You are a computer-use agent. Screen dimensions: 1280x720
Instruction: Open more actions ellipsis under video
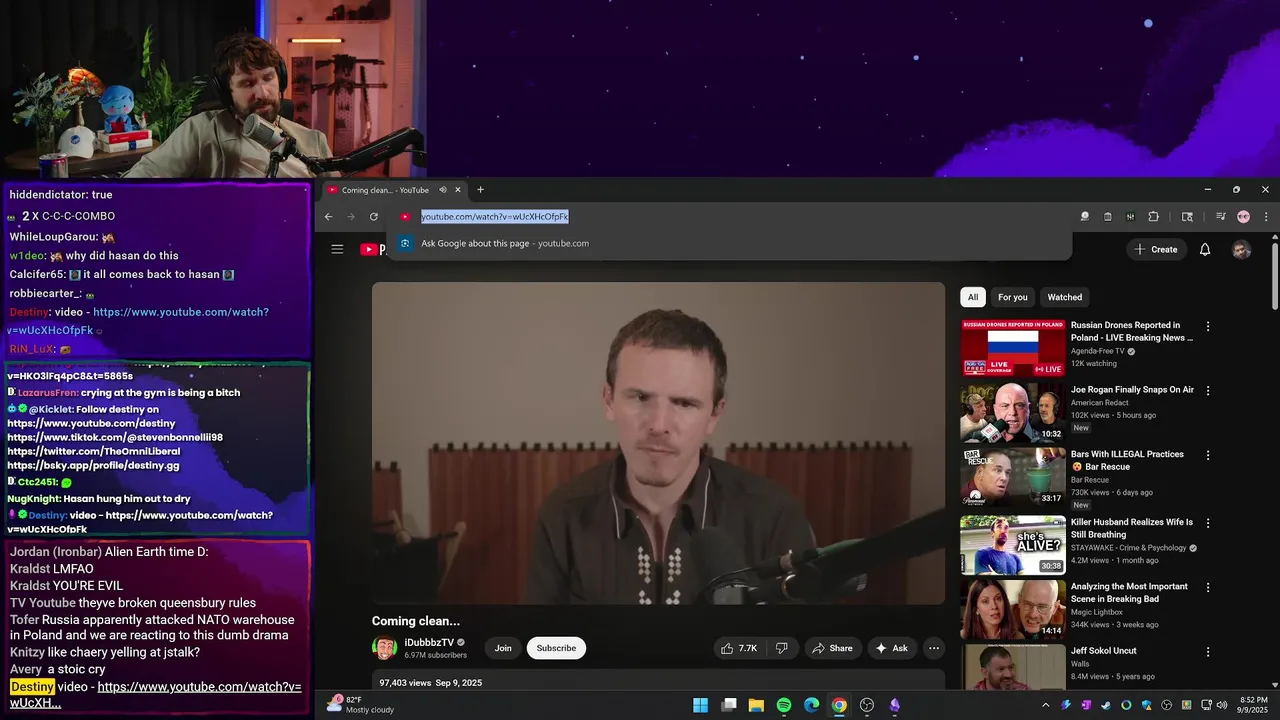tap(934, 648)
